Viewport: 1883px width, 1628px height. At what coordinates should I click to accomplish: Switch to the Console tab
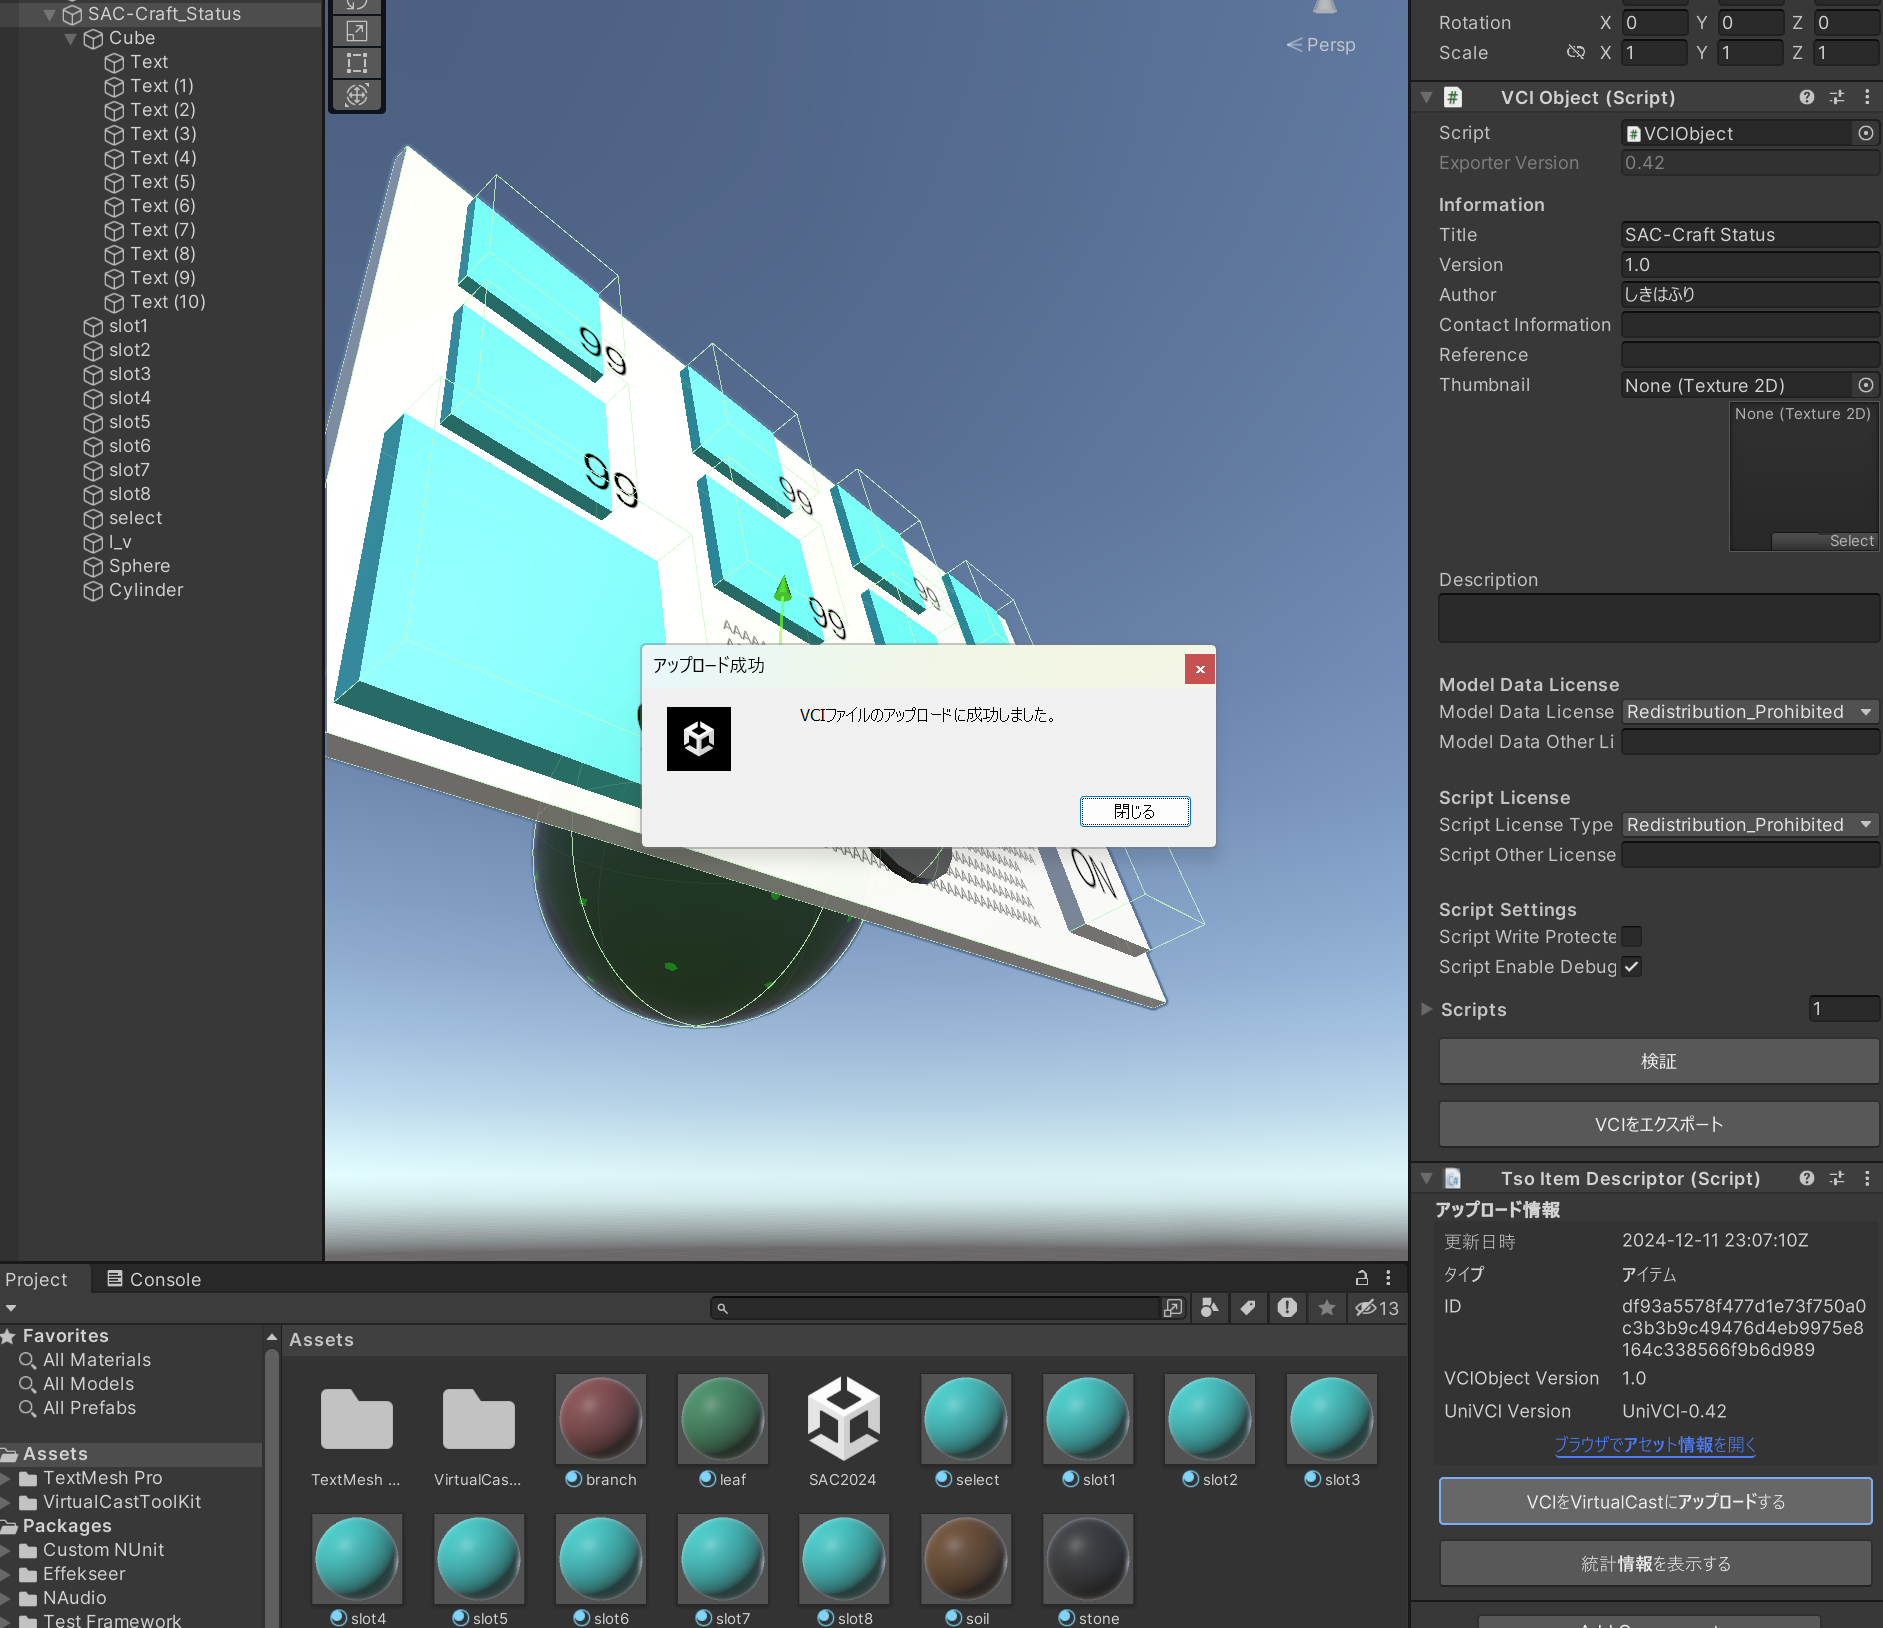pos(154,1279)
